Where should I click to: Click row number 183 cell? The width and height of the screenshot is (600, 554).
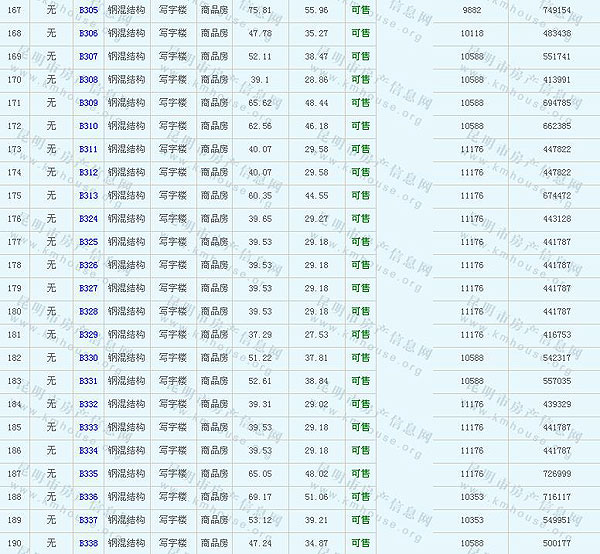click(14, 381)
